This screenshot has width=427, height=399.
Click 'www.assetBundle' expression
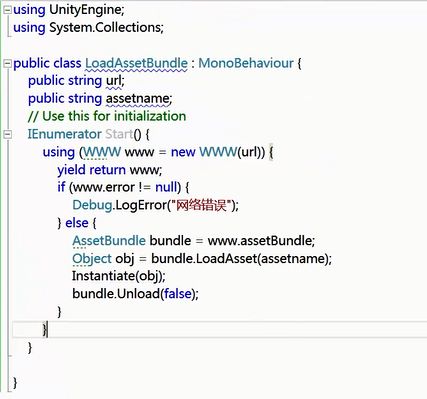click(260, 241)
